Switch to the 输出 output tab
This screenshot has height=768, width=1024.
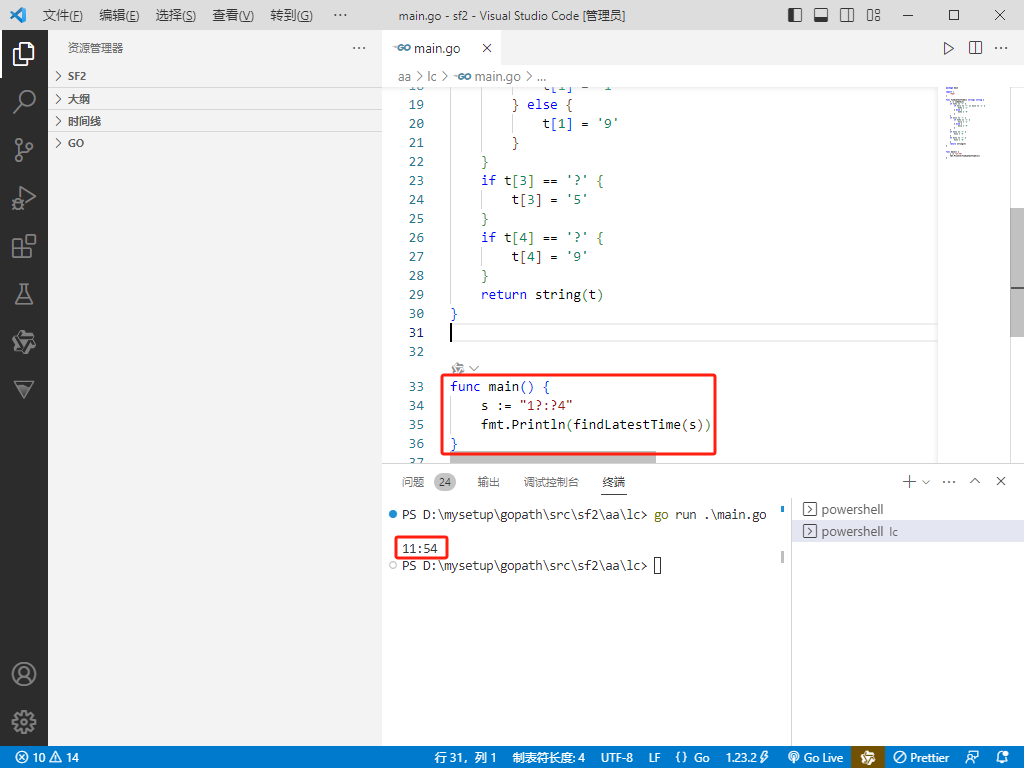coord(488,482)
